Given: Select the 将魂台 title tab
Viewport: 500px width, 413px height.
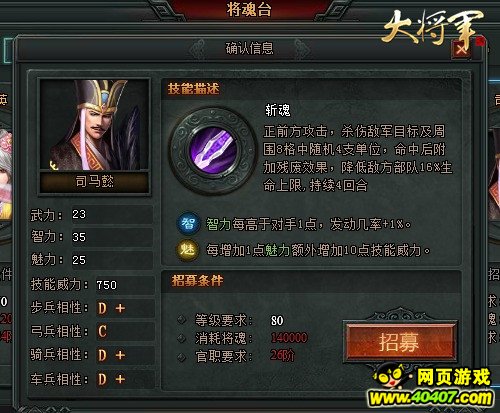Looking at the screenshot, I should click(x=249, y=9).
